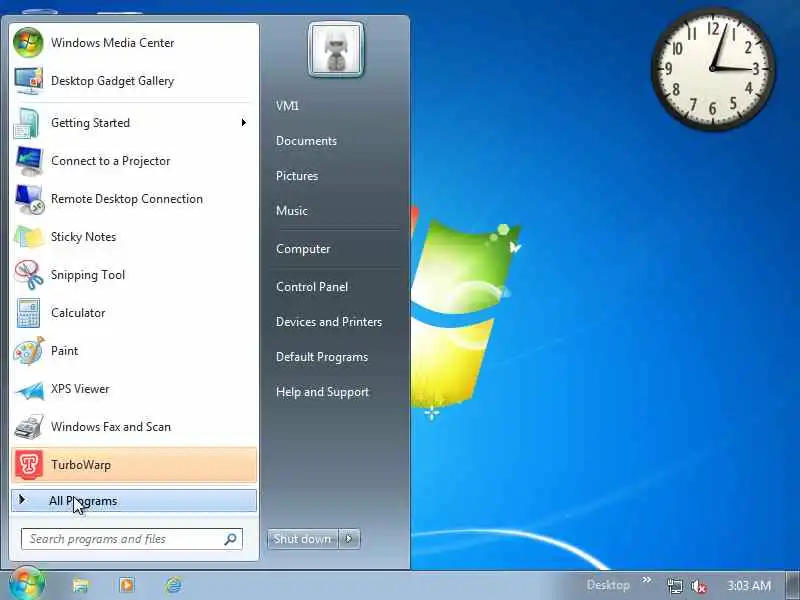Click the Desktop toolbar label
This screenshot has height=600, width=800.
click(608, 585)
